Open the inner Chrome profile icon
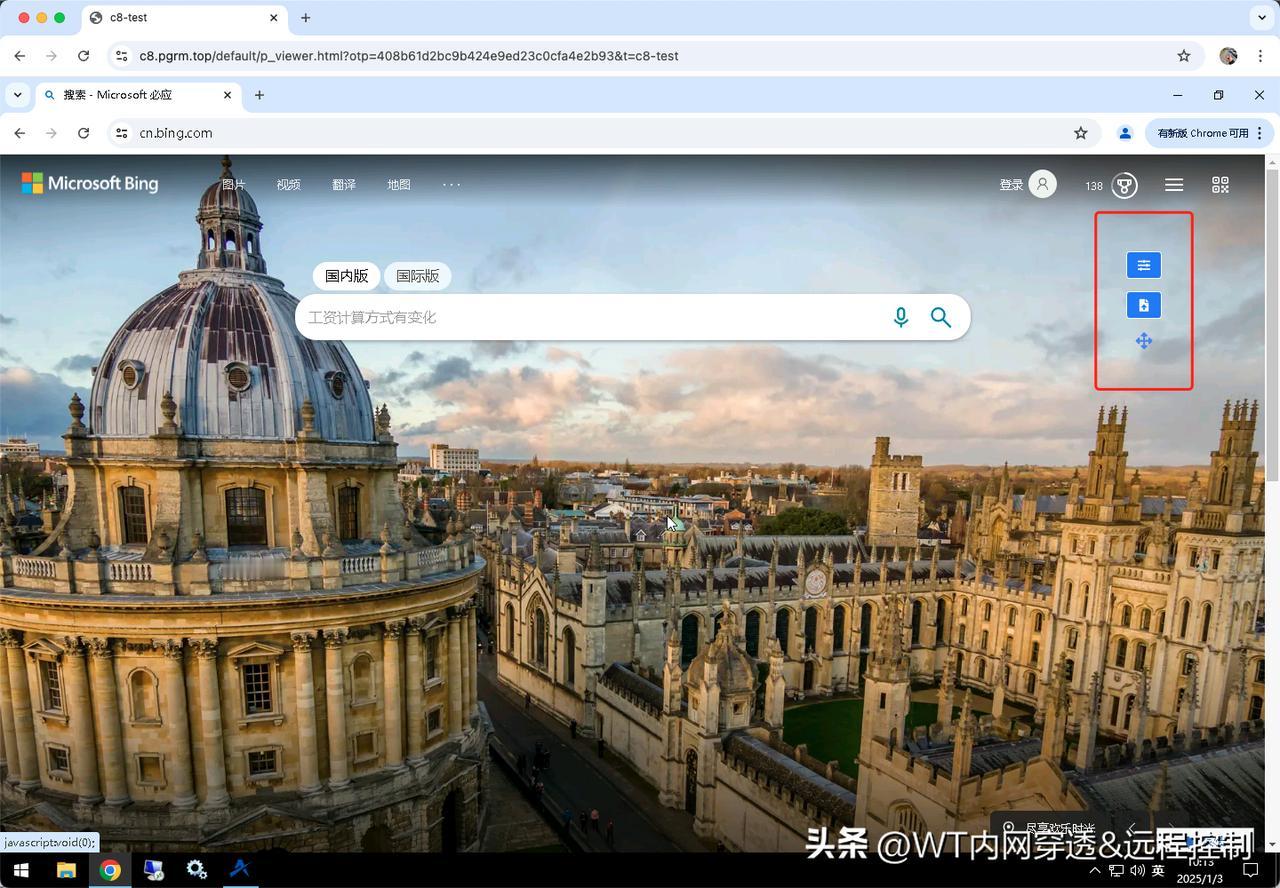Image resolution: width=1280 pixels, height=888 pixels. click(1125, 133)
